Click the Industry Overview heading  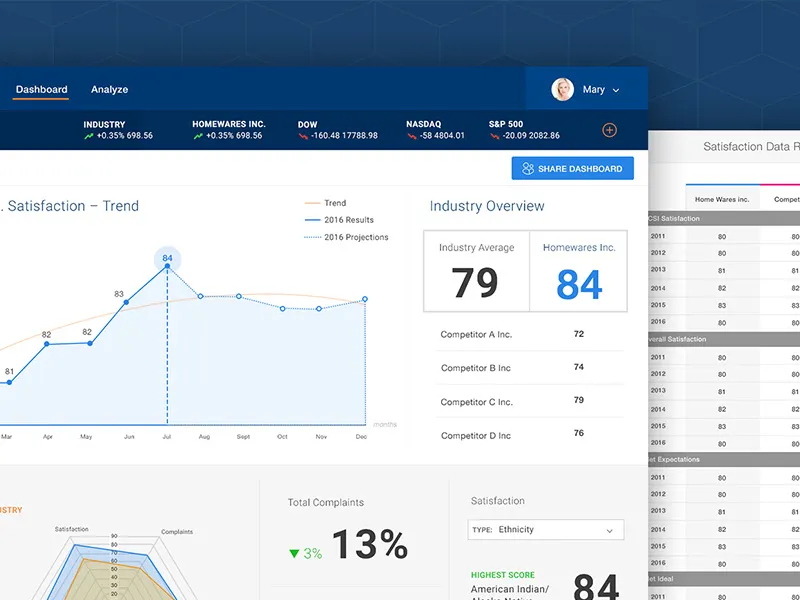pos(487,206)
